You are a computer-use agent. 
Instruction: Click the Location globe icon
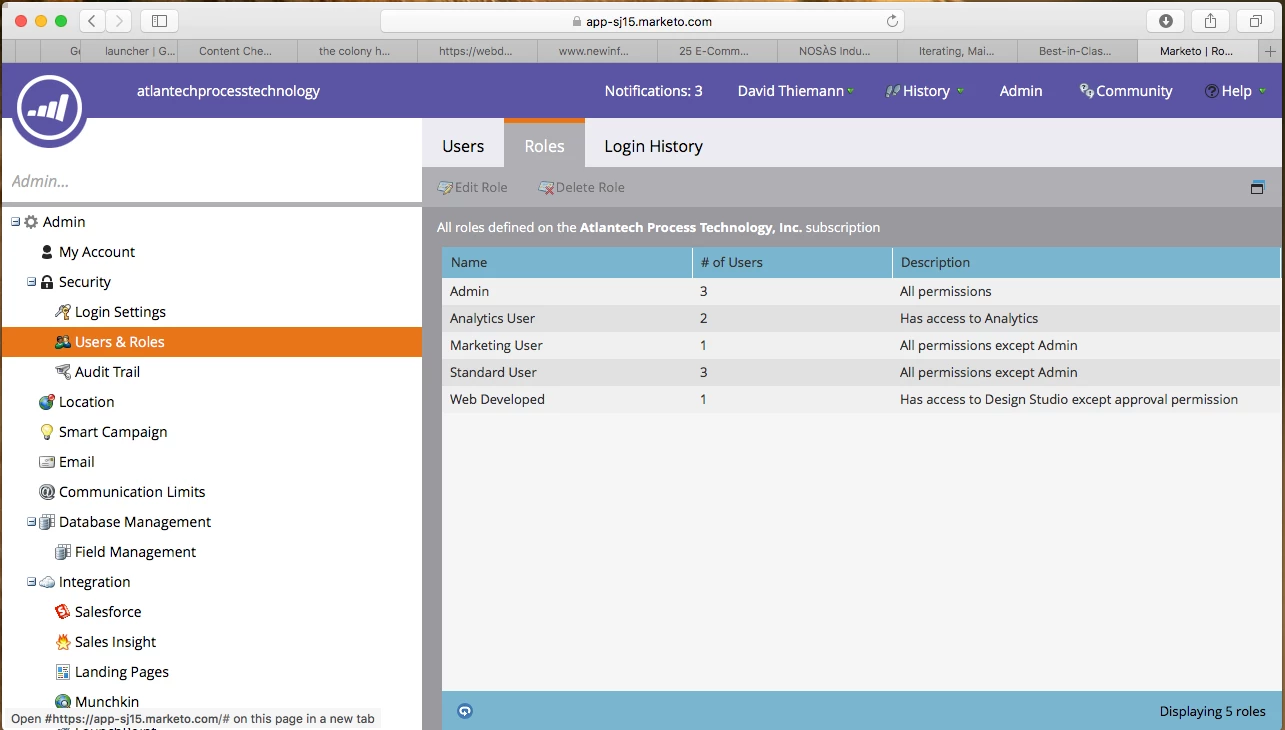tap(47, 402)
